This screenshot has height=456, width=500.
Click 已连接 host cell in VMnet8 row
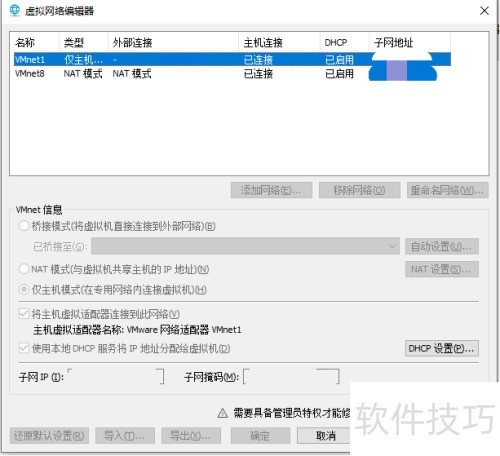click(x=258, y=73)
